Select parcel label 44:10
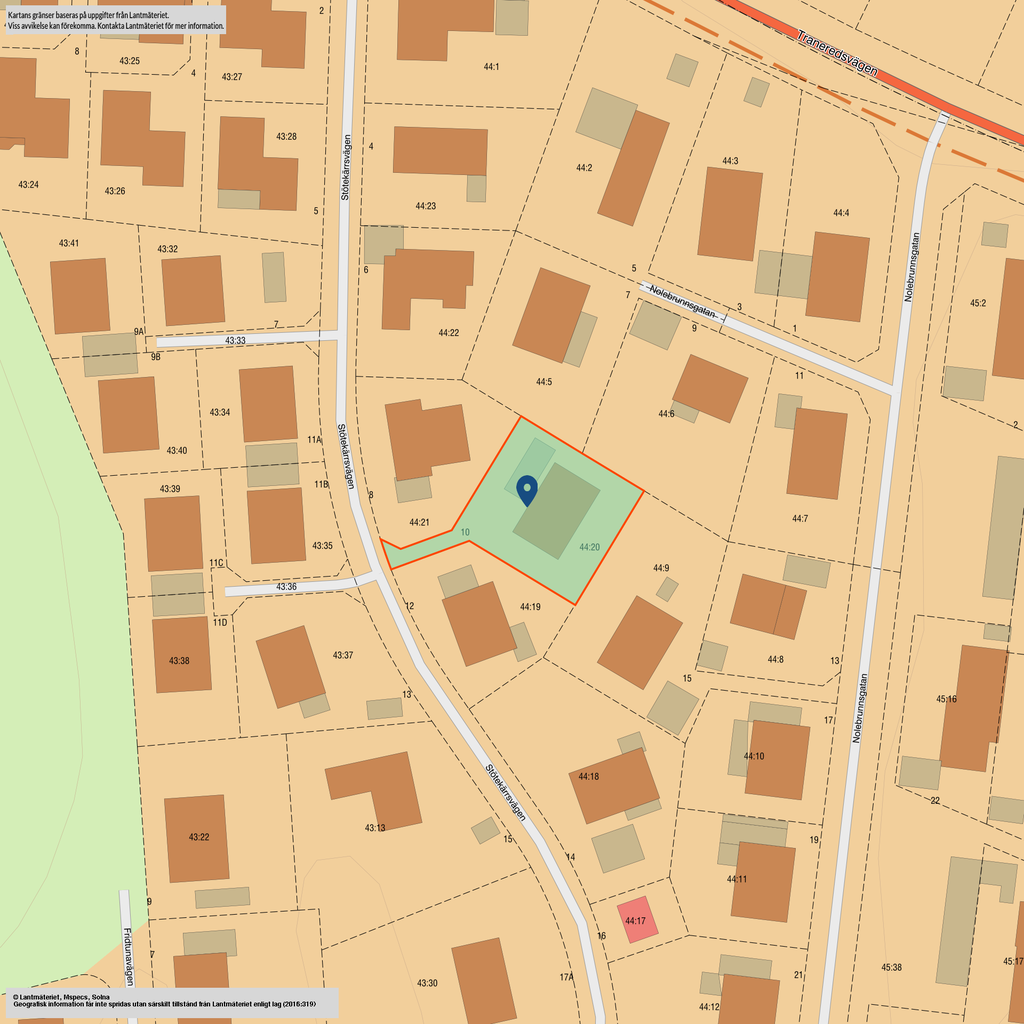Image resolution: width=1024 pixels, height=1024 pixels. coord(754,756)
